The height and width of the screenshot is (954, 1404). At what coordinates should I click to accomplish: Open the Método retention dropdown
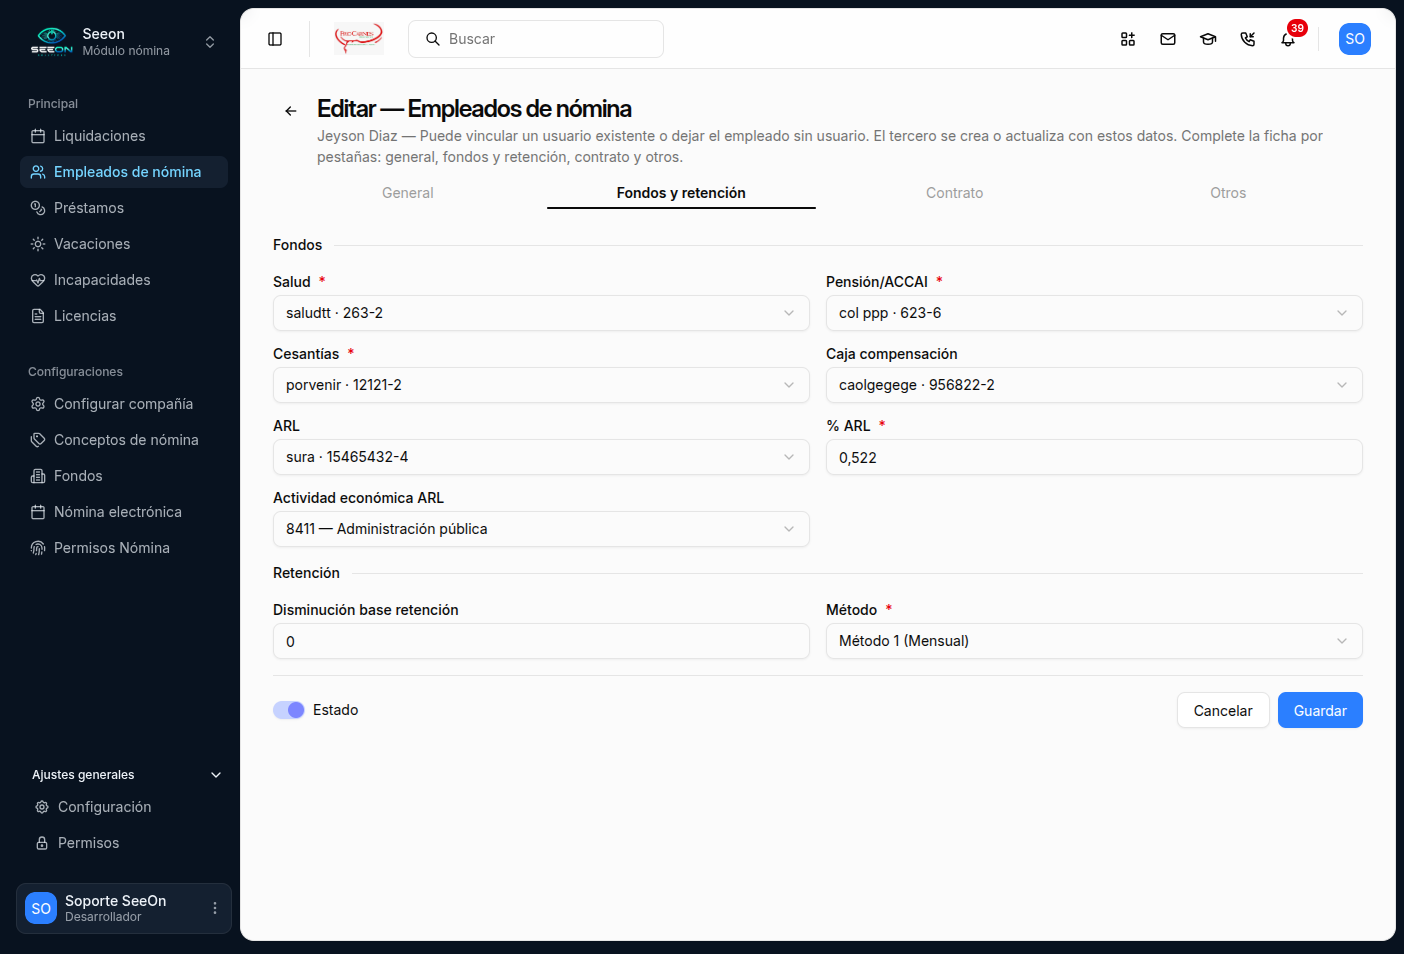pos(1094,641)
